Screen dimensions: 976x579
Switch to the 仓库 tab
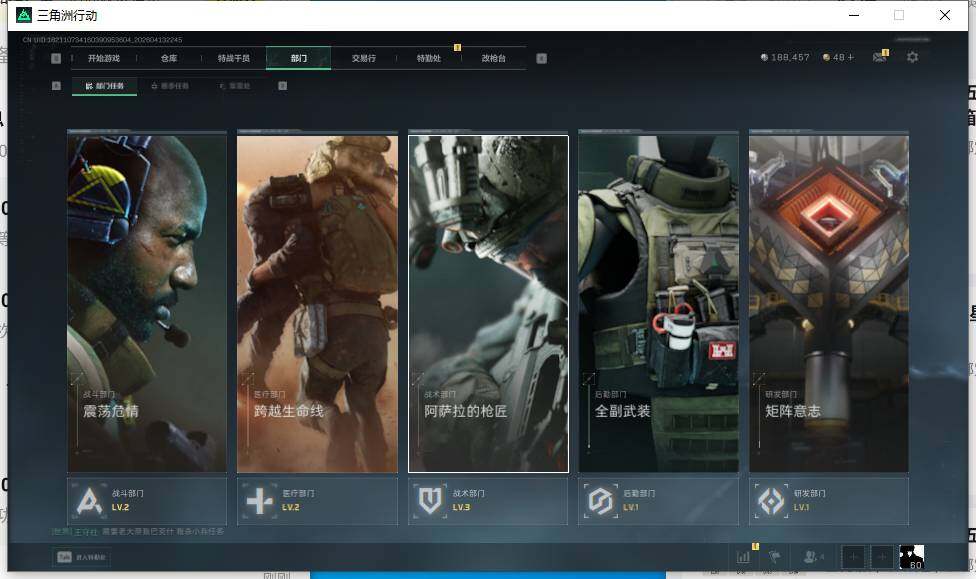point(169,58)
